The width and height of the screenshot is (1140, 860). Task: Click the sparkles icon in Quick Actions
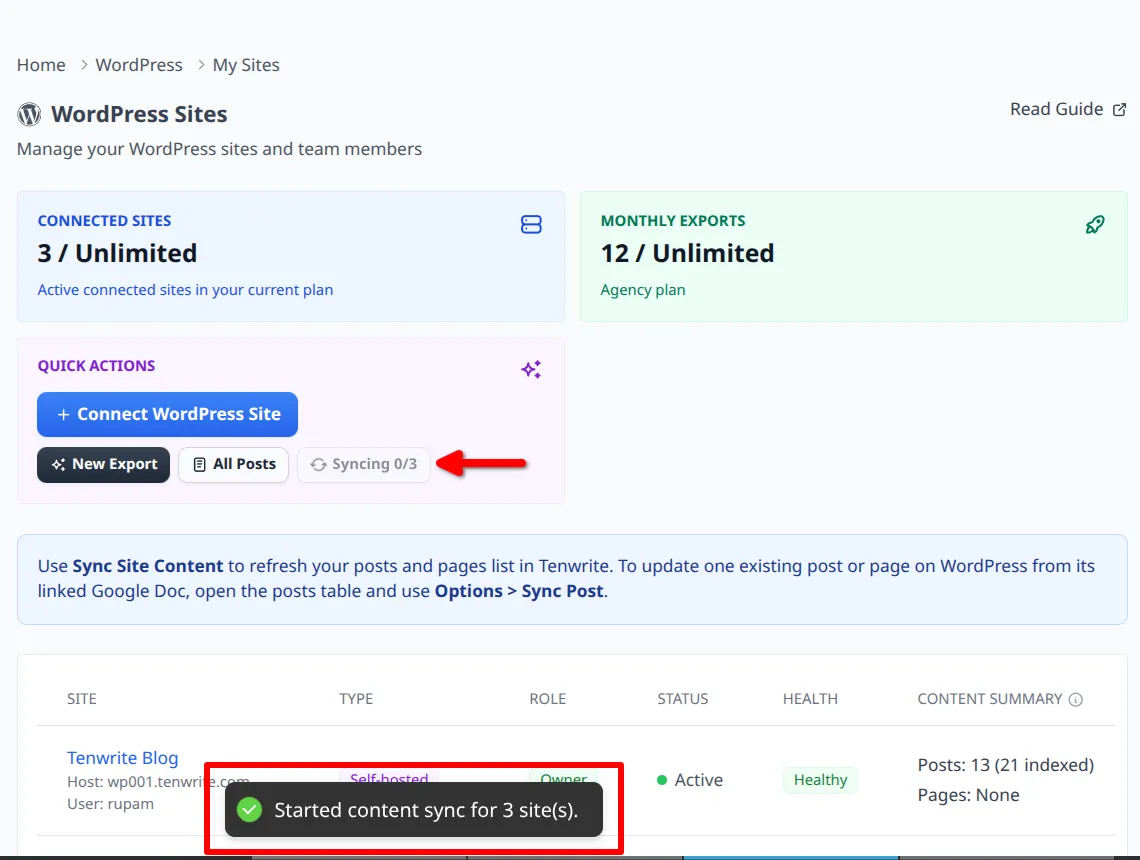tap(531, 369)
